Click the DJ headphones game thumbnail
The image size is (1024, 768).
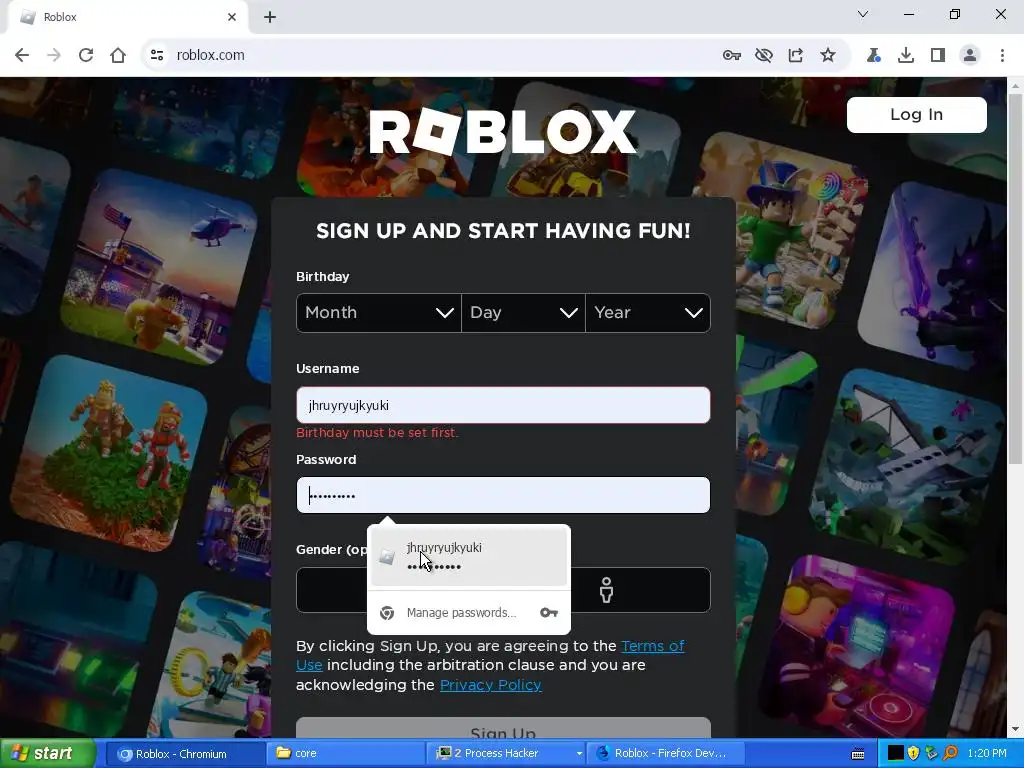pyautogui.click(x=857, y=647)
